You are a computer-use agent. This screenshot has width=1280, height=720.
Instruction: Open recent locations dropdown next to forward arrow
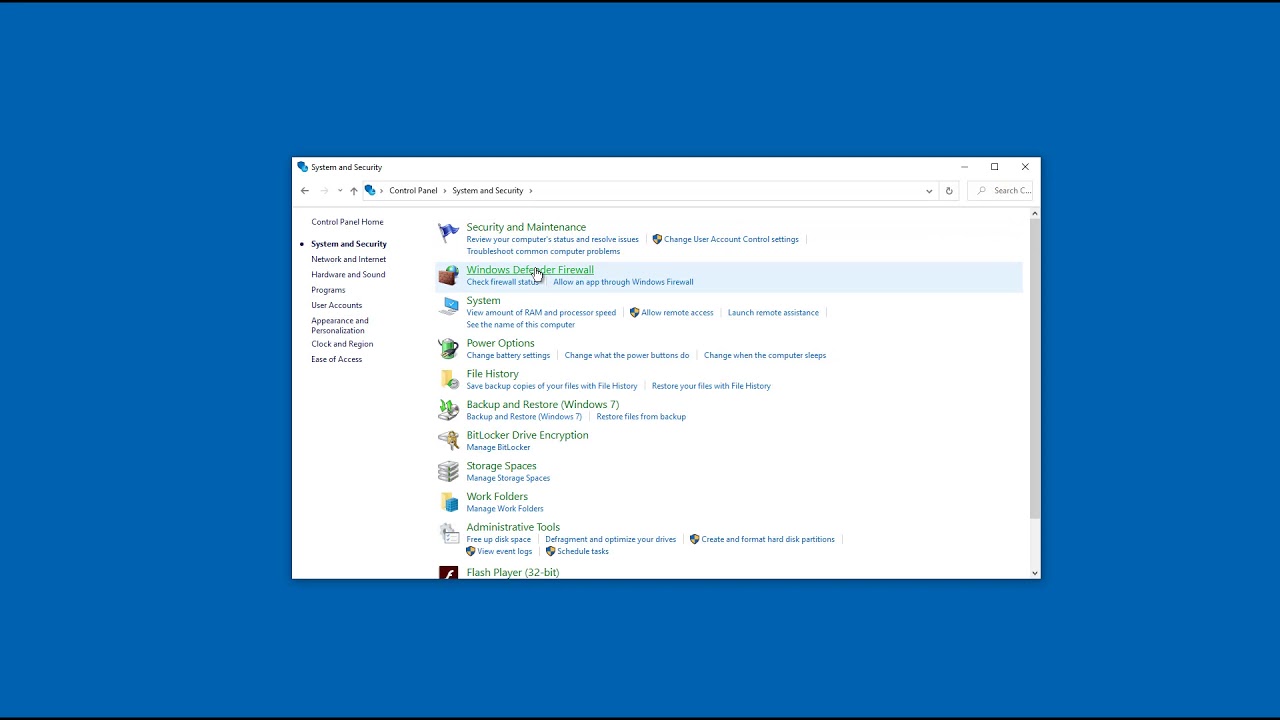pos(340,190)
